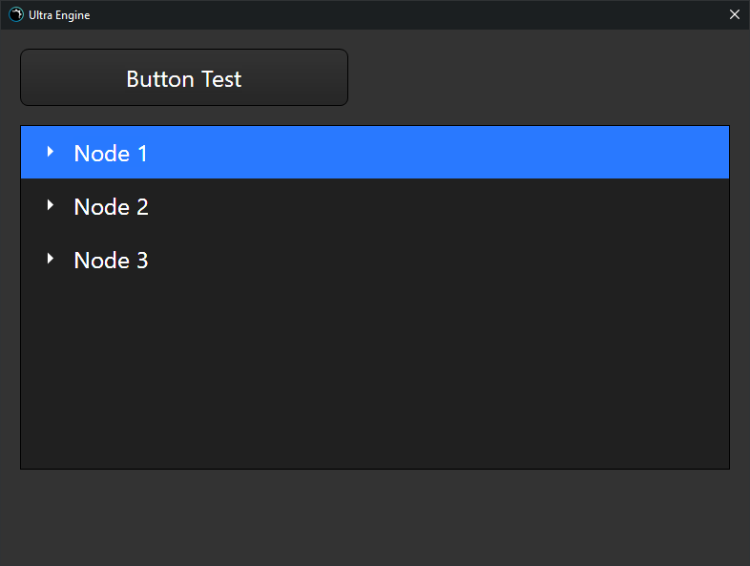Close the Ultra Engine window

tap(734, 15)
